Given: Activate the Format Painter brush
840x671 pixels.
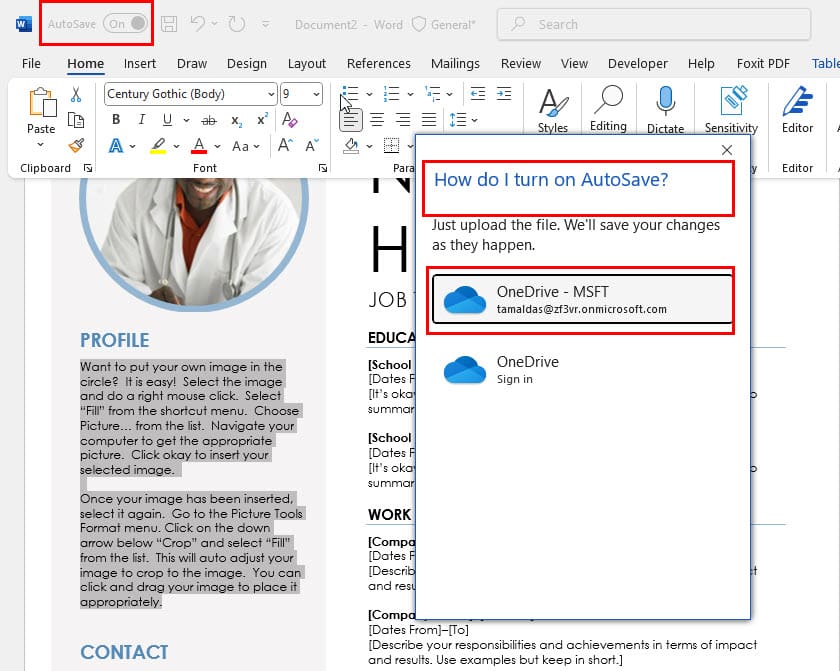Looking at the screenshot, I should coord(76,145).
